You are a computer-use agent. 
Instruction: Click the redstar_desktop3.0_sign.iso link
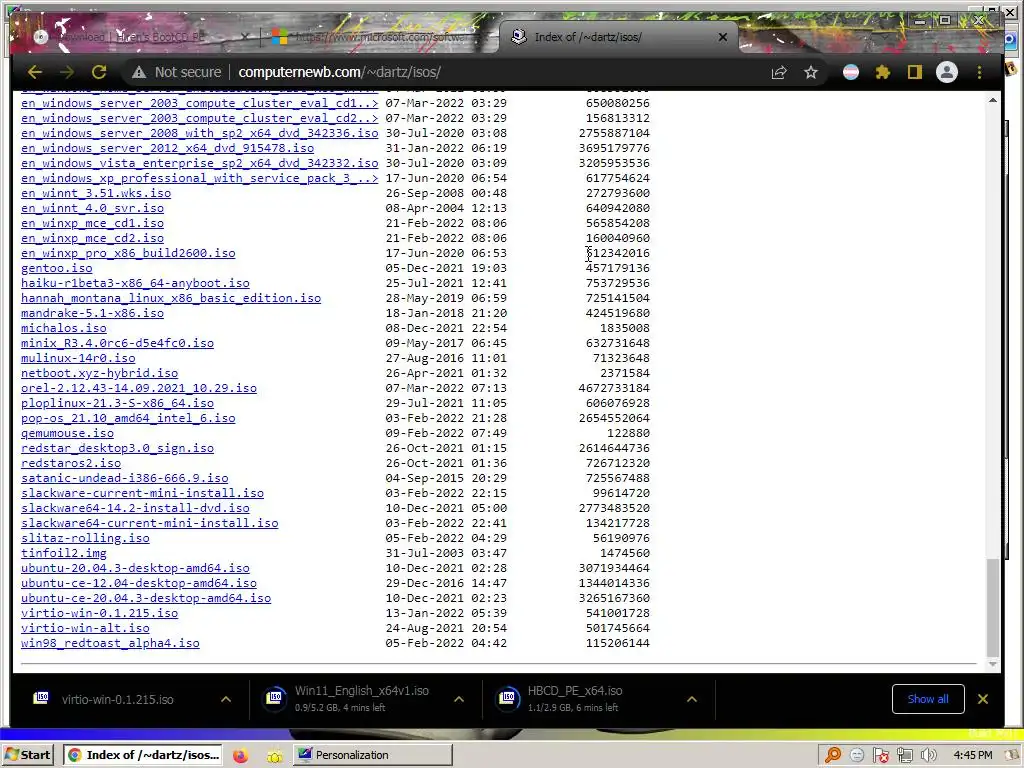118,449
